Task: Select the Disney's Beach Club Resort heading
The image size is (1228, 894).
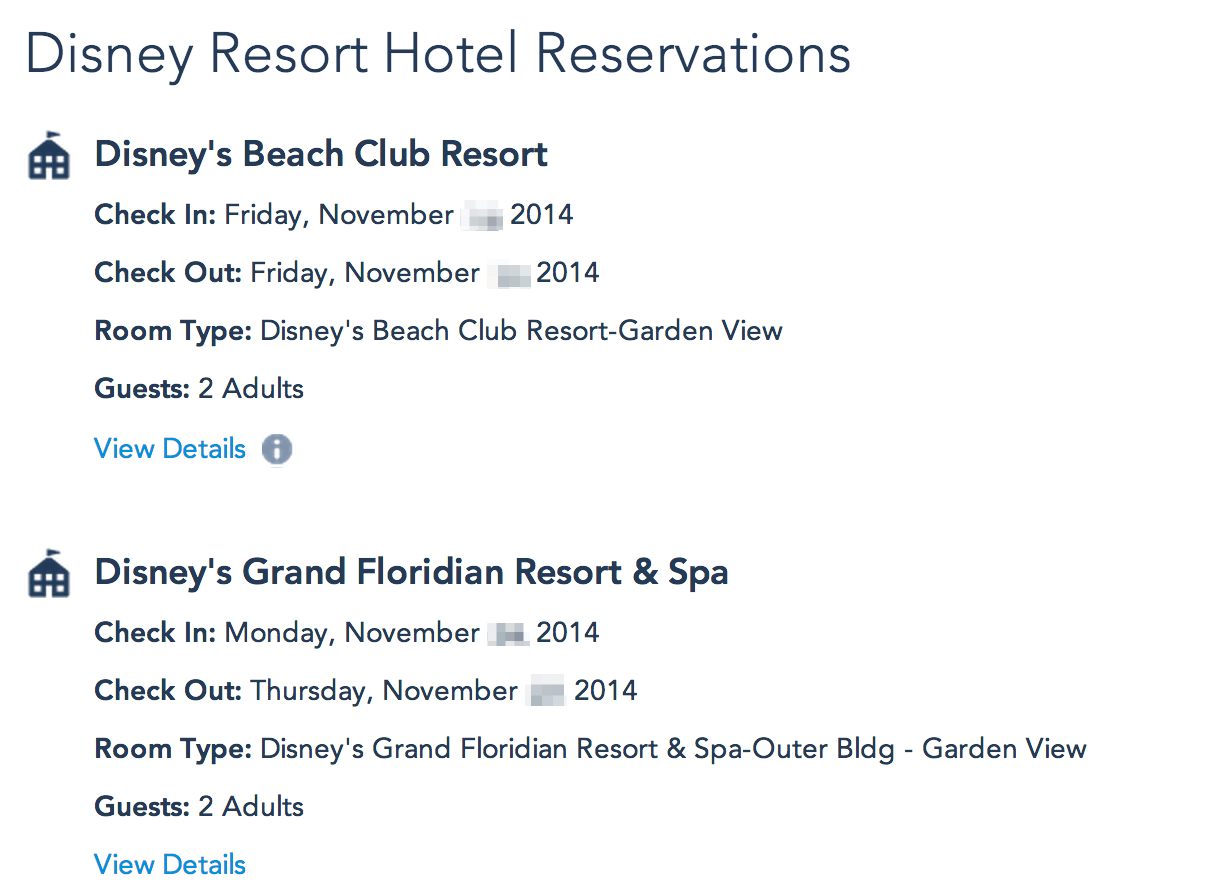Action: (321, 155)
